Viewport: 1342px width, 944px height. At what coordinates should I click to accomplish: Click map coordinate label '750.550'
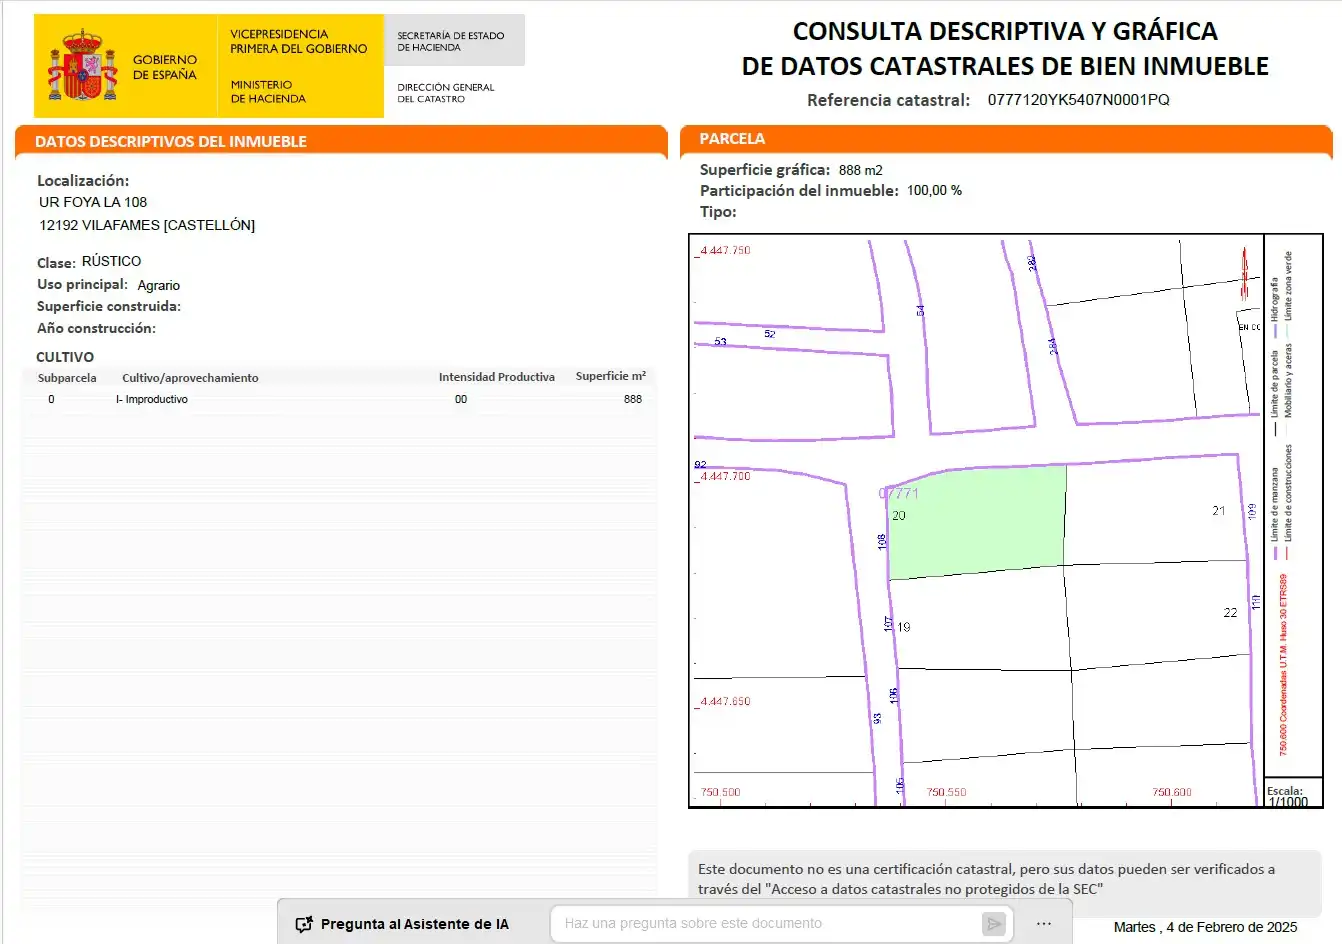[946, 792]
